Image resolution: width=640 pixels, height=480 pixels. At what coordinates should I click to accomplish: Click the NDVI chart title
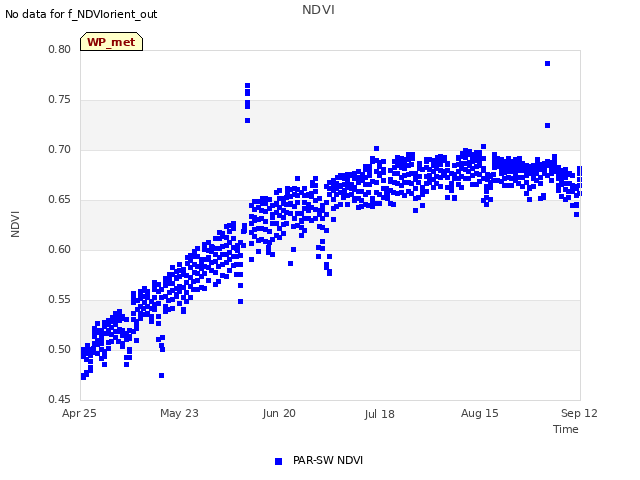318,10
